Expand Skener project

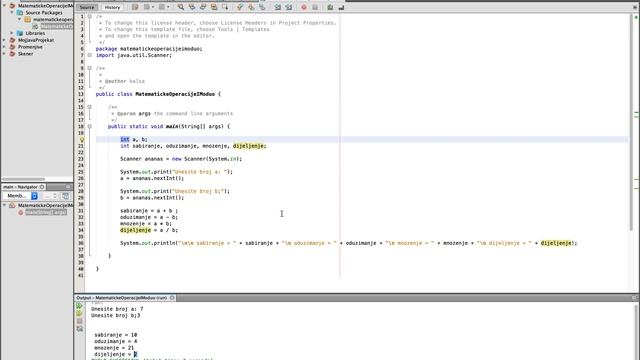[4, 53]
